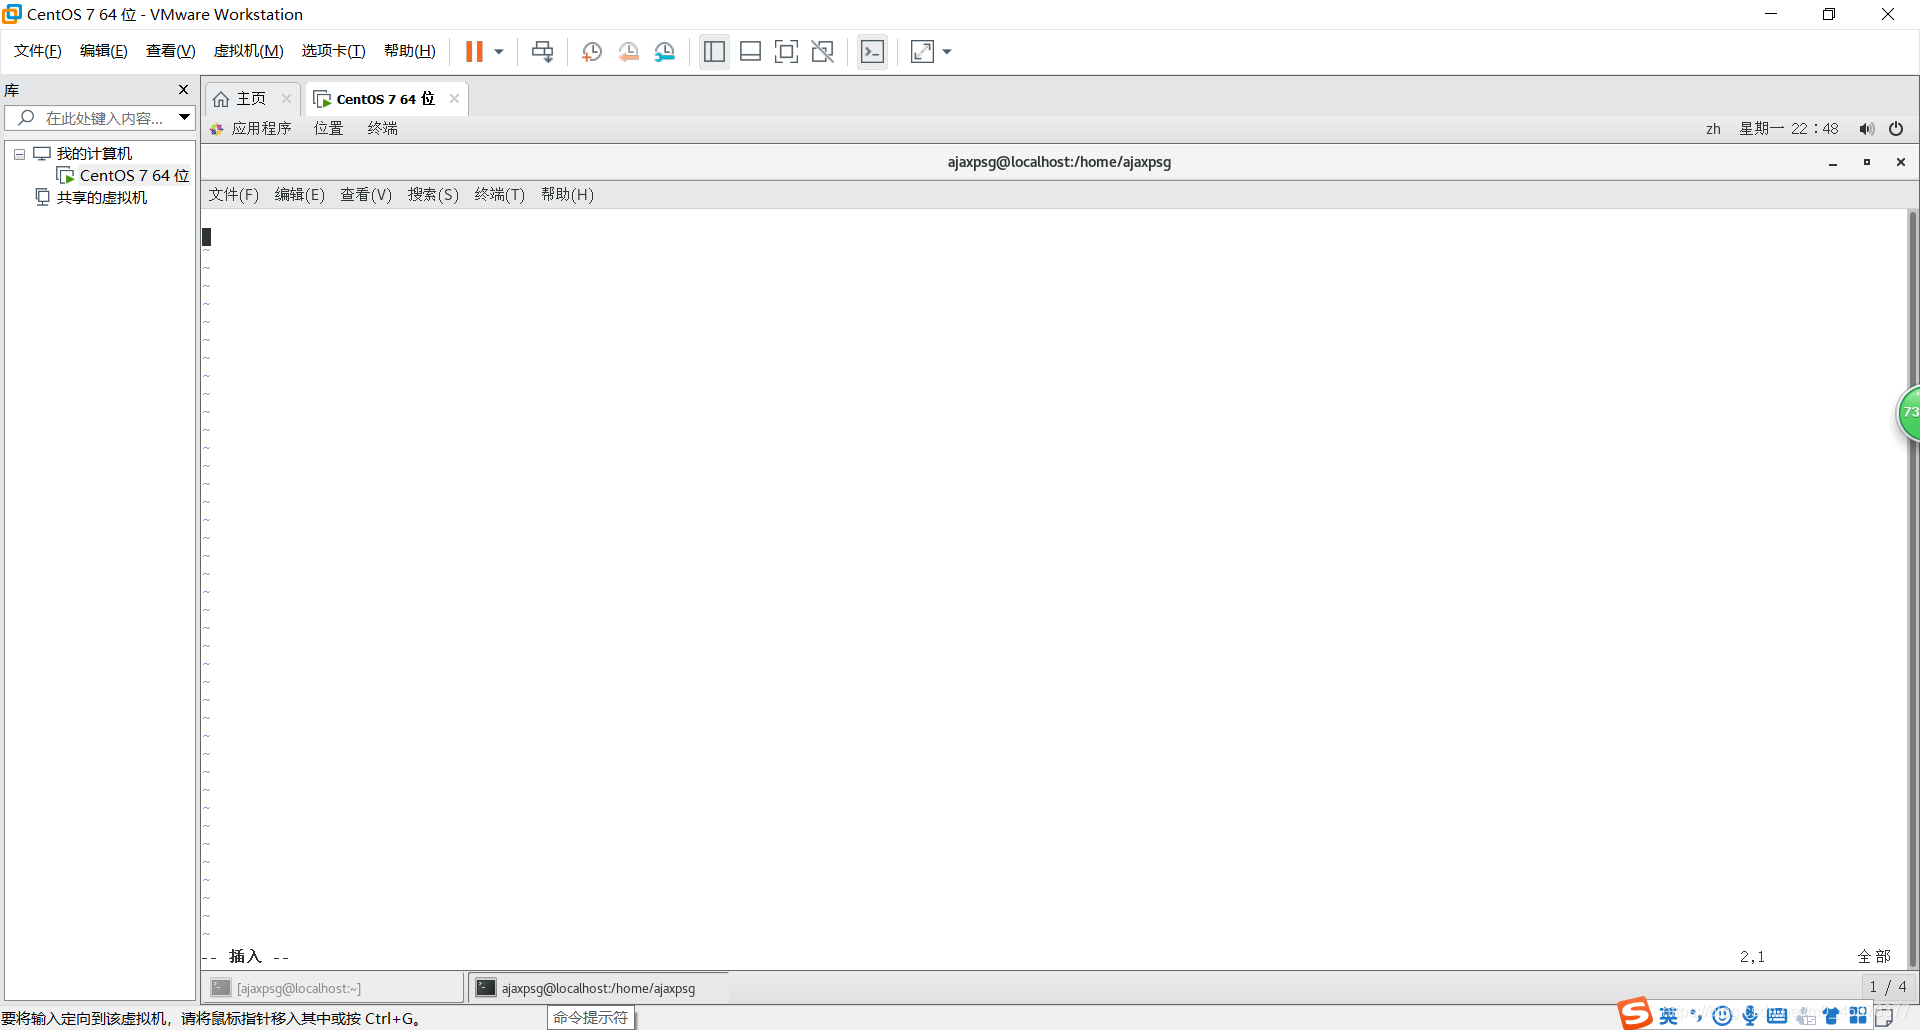
Task: Open VMware 查看(V) menu
Action: [171, 51]
